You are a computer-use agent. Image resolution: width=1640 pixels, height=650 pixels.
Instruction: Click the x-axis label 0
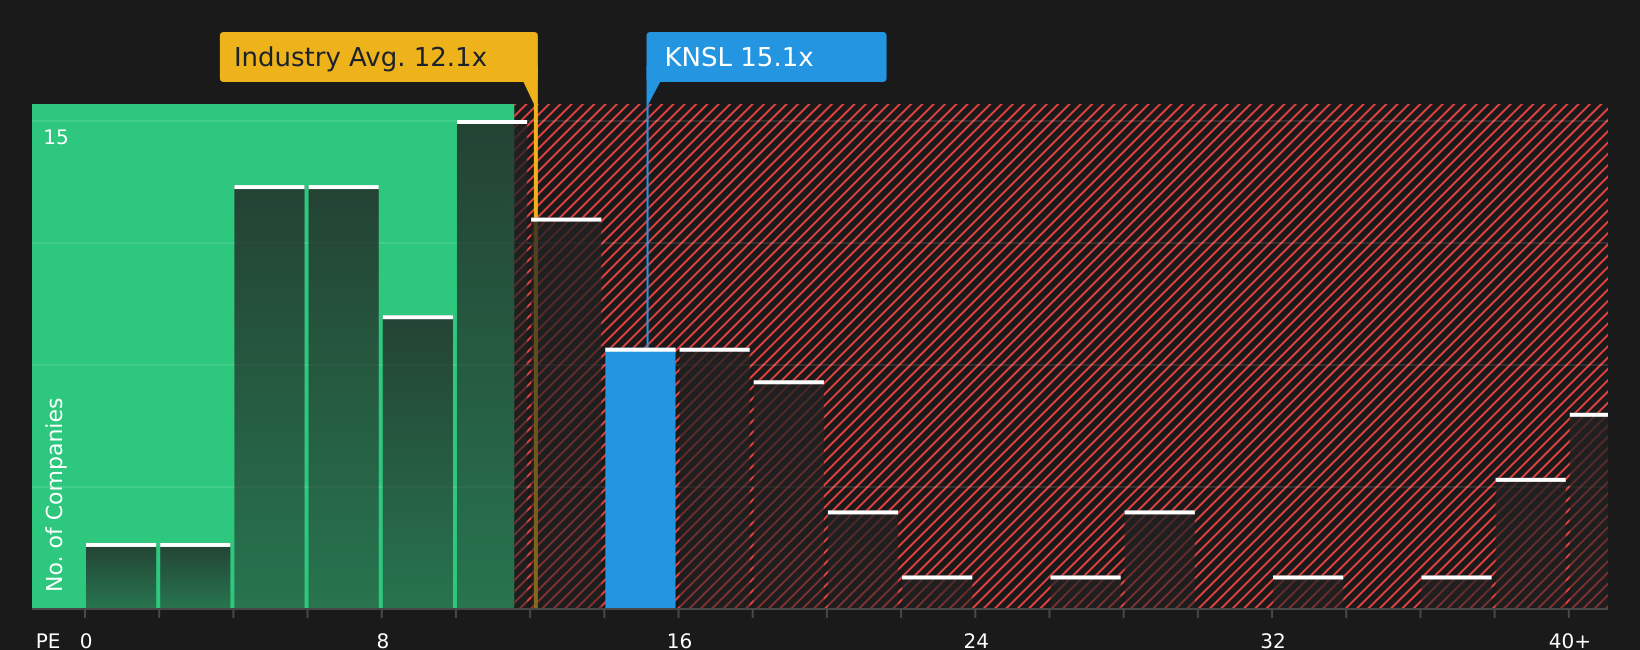tap(86, 641)
